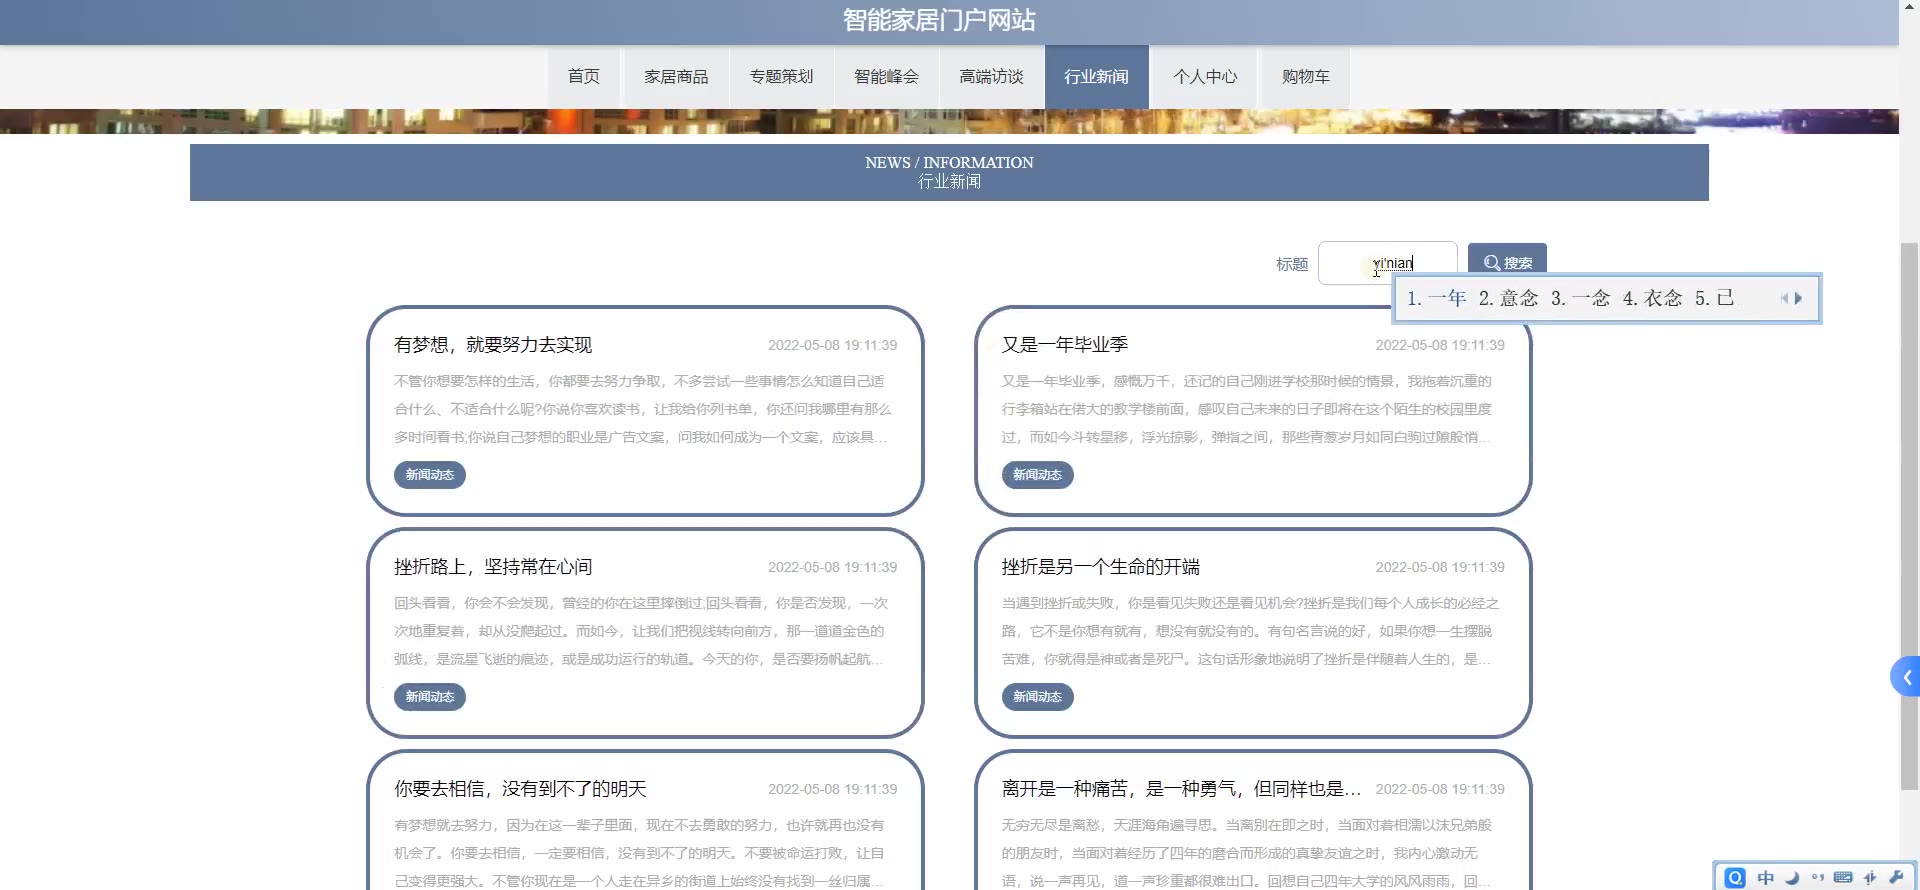Screen dimensions: 1920x890
Task: Click the IME logo icon
Action: (x=1735, y=877)
